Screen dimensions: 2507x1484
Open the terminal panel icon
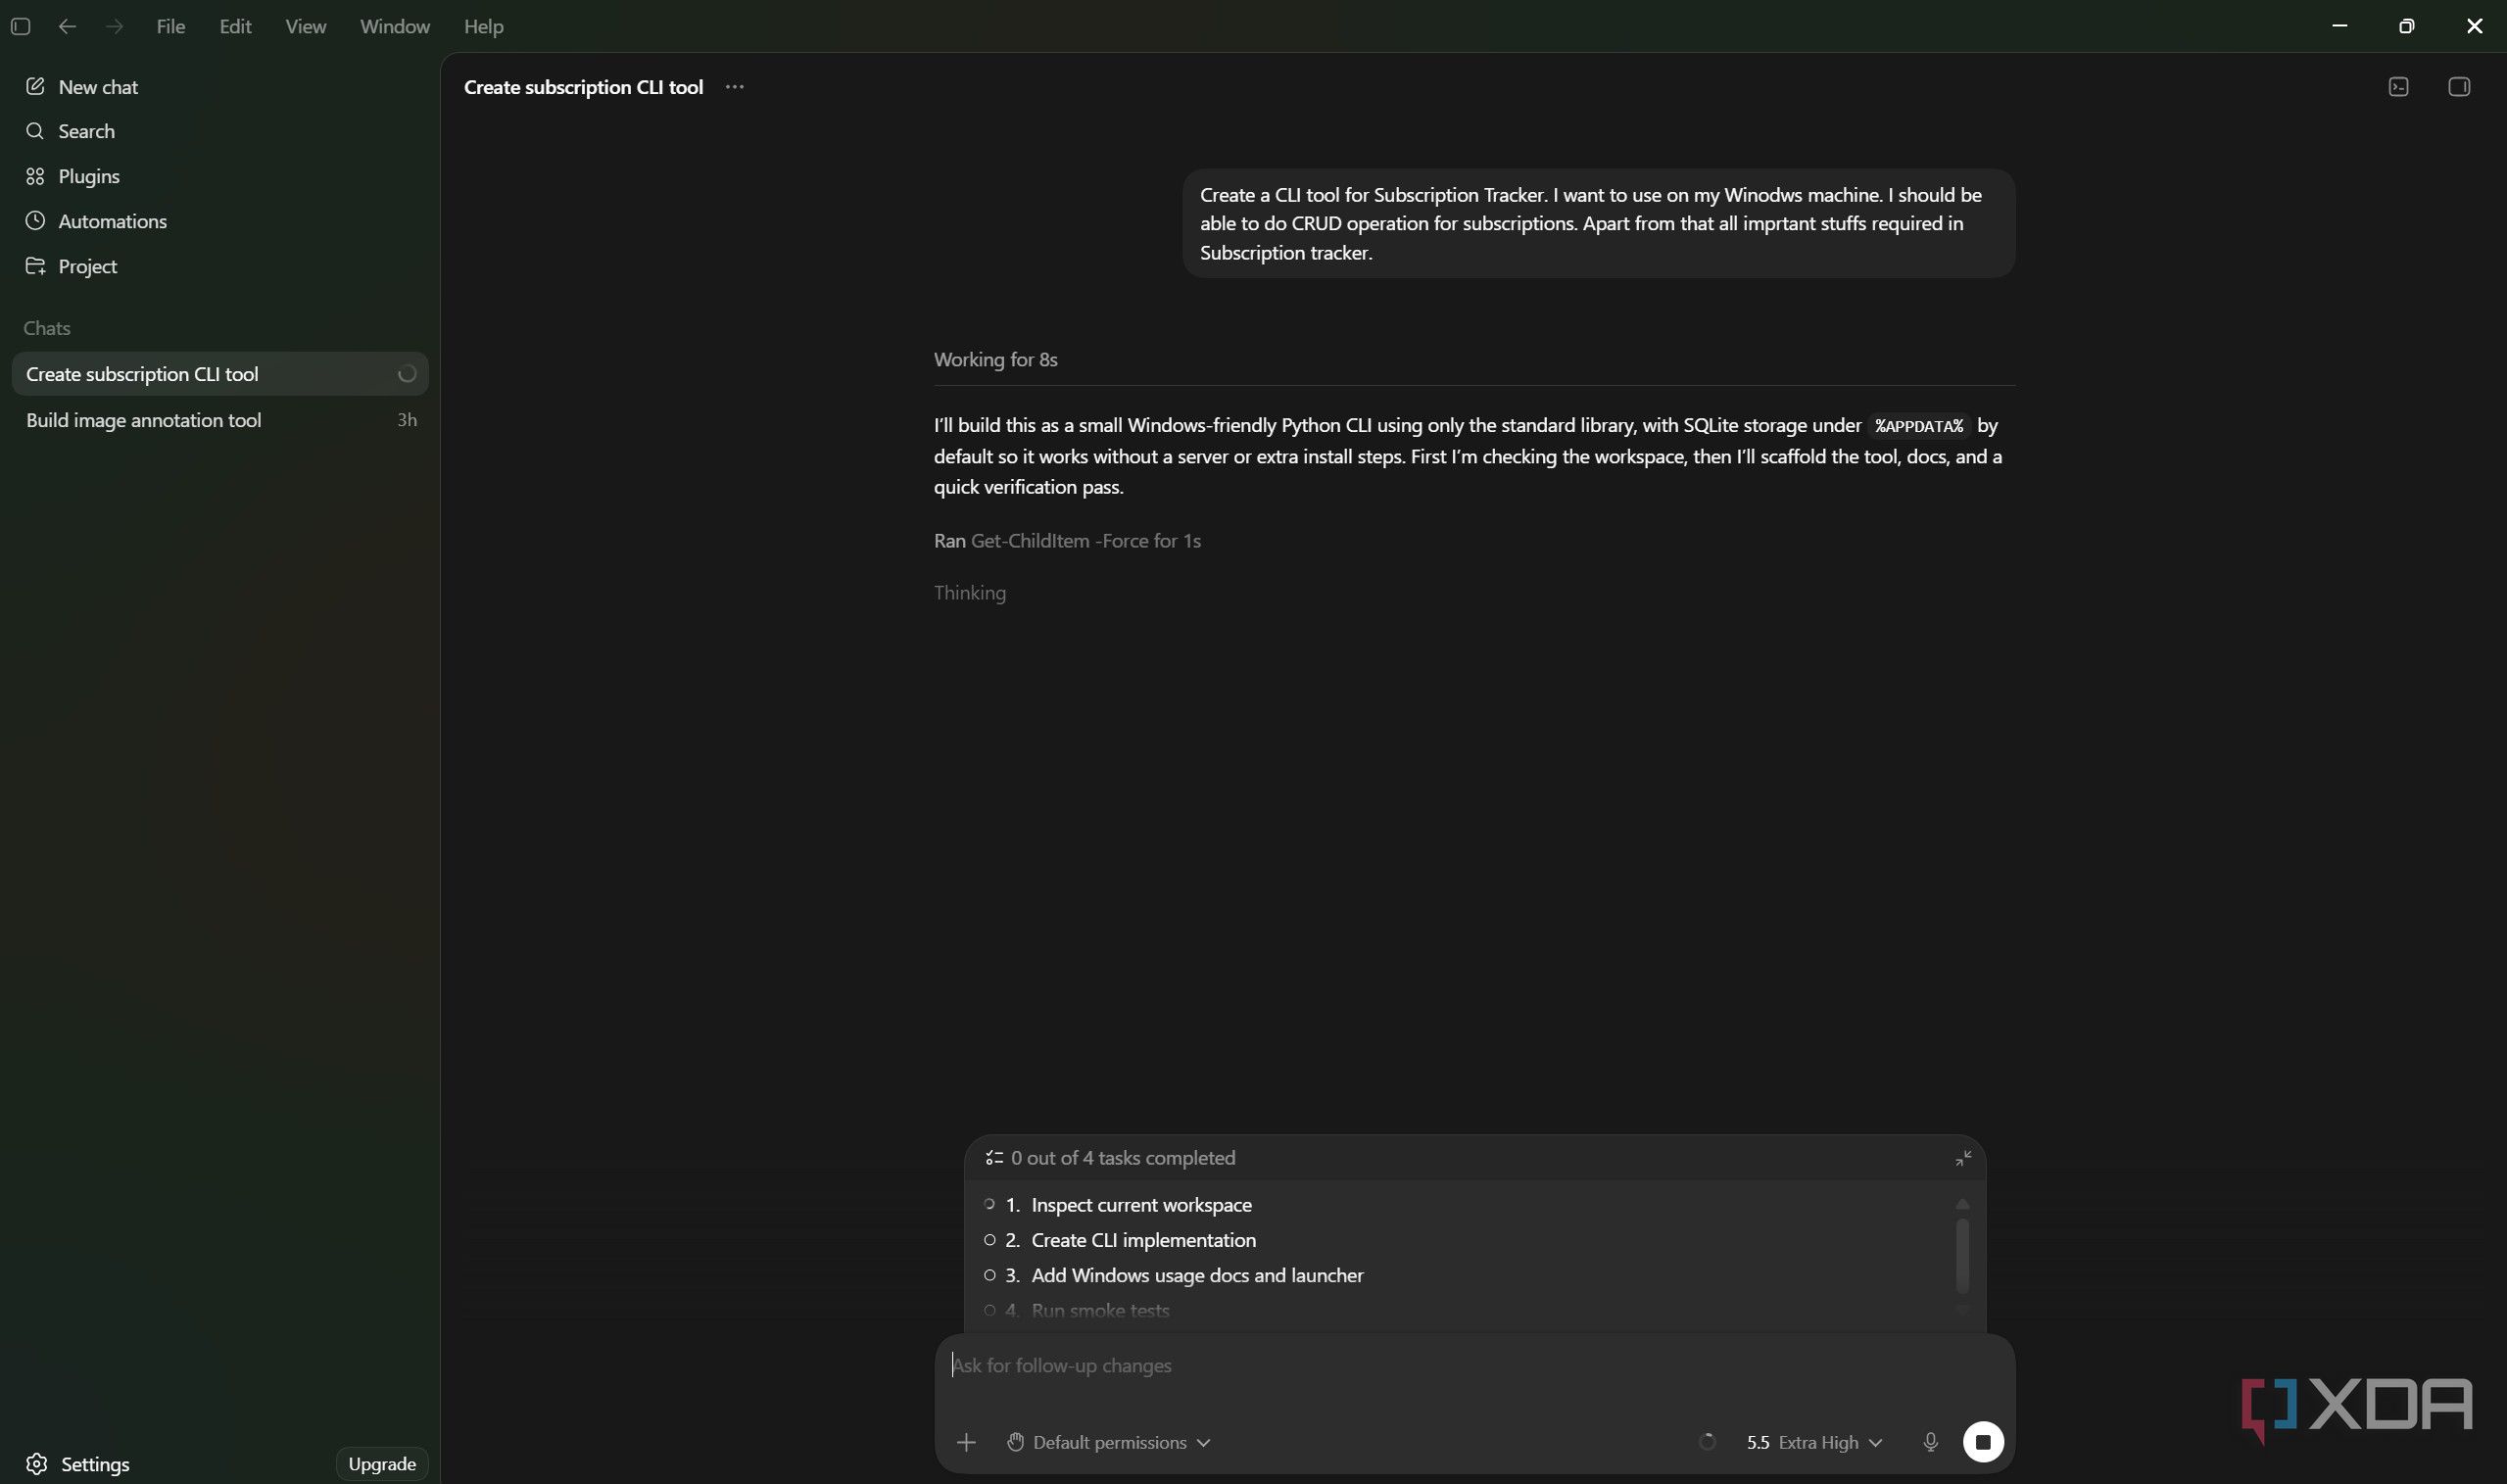(x=2398, y=87)
